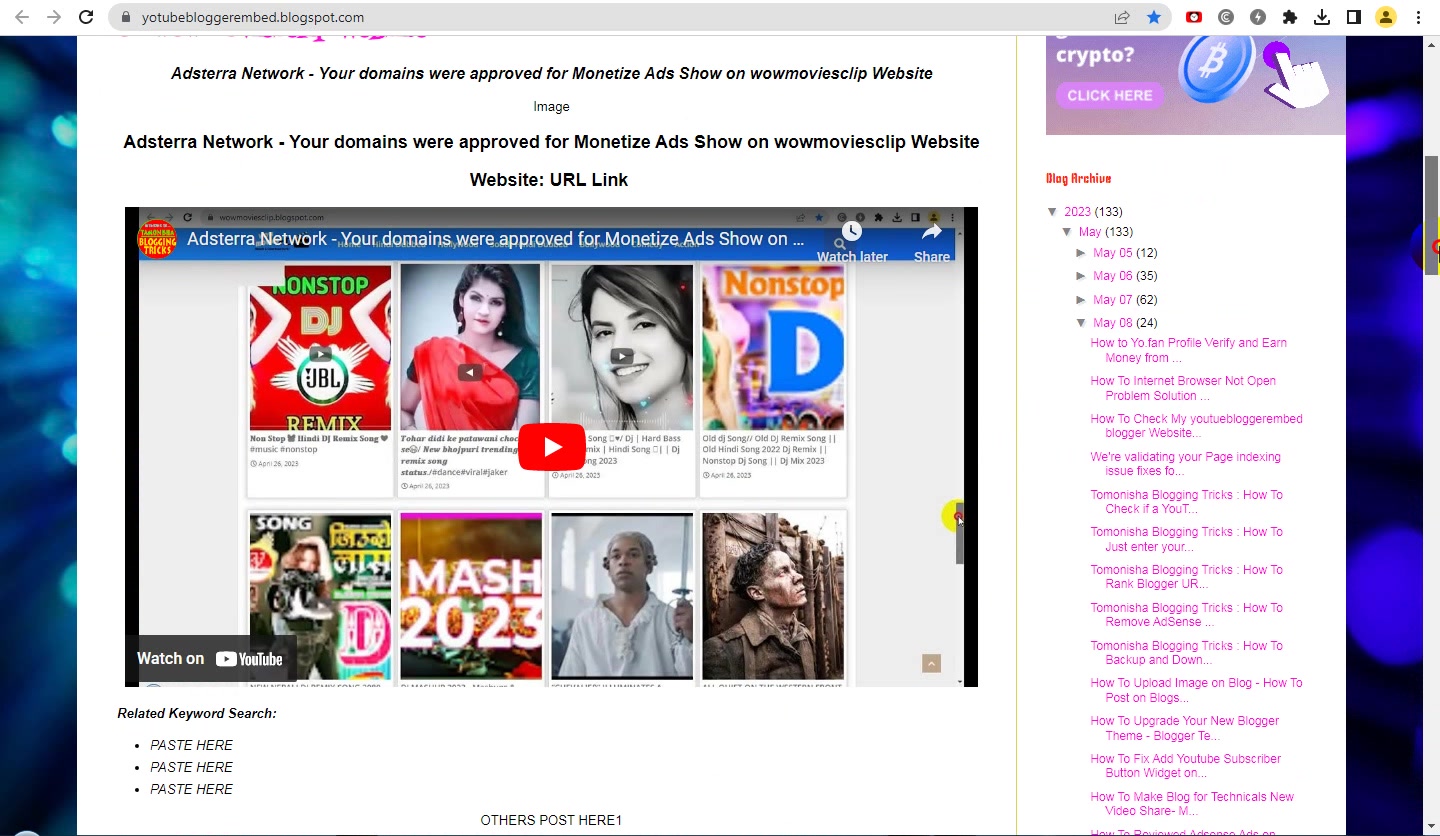The height and width of the screenshot is (836, 1440).
Task: Open 'How To Internet Browser Not Open' post
Action: [1183, 388]
